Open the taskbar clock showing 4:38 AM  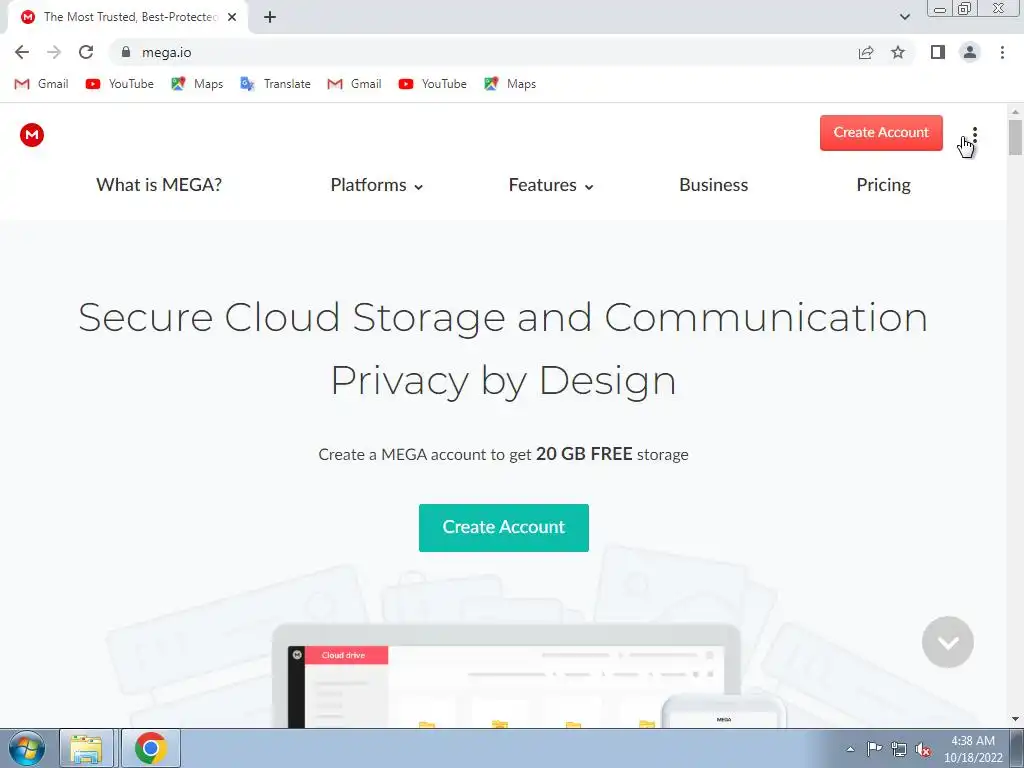pos(973,749)
